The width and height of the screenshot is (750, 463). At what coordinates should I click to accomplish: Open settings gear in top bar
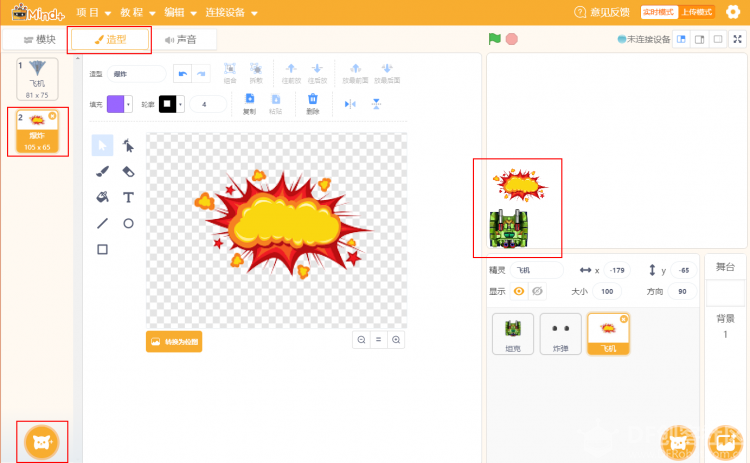[733, 12]
